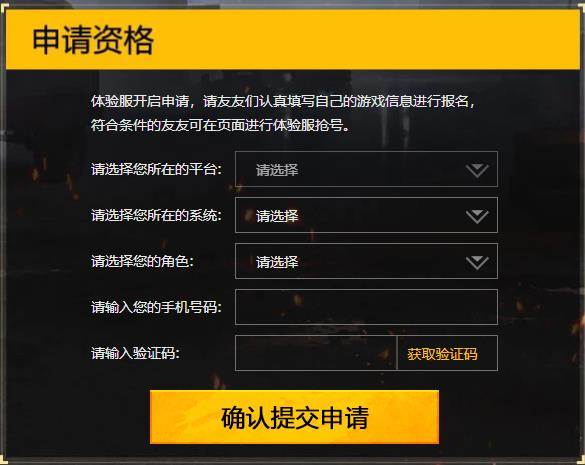Click the platform dropdown's chevron arrow icon

click(477, 170)
